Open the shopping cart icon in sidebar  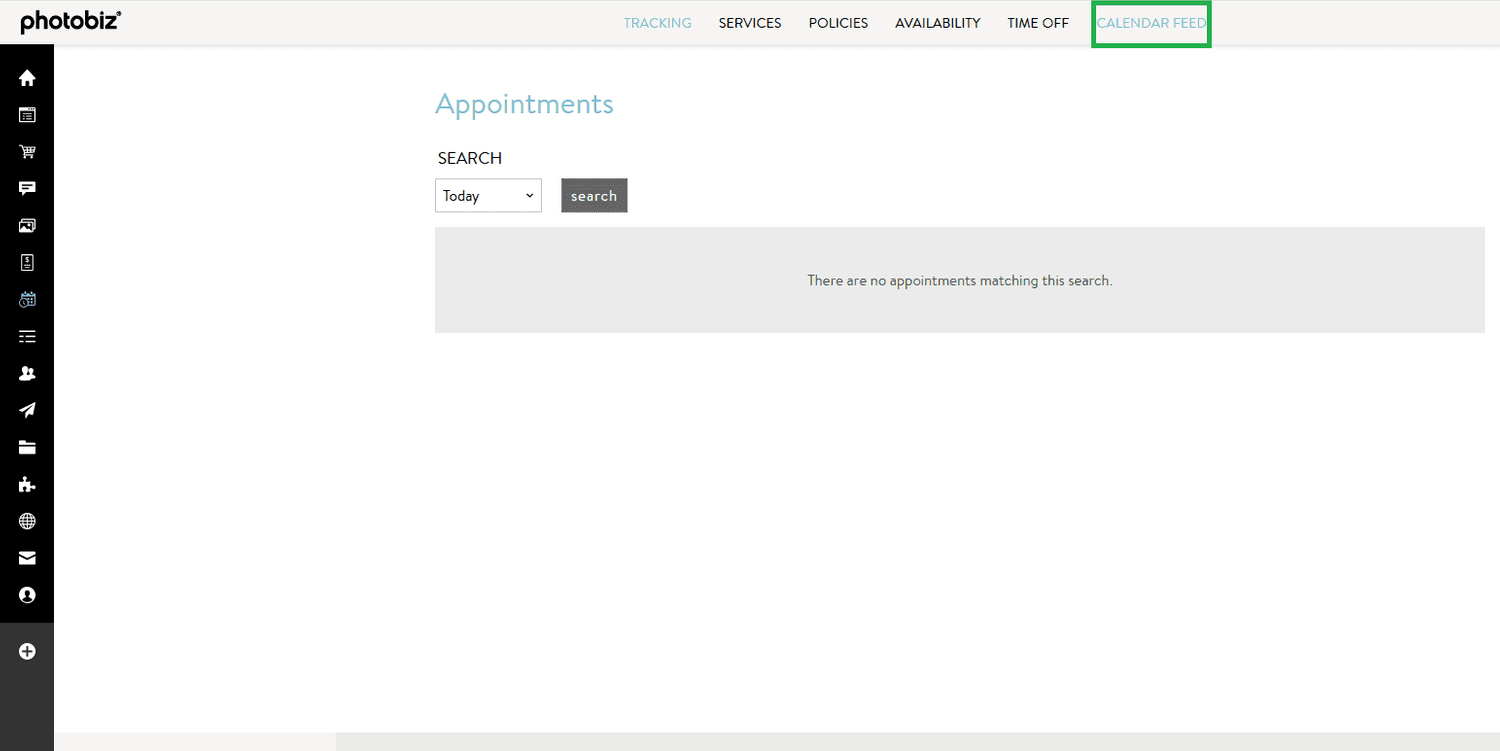[27, 152]
